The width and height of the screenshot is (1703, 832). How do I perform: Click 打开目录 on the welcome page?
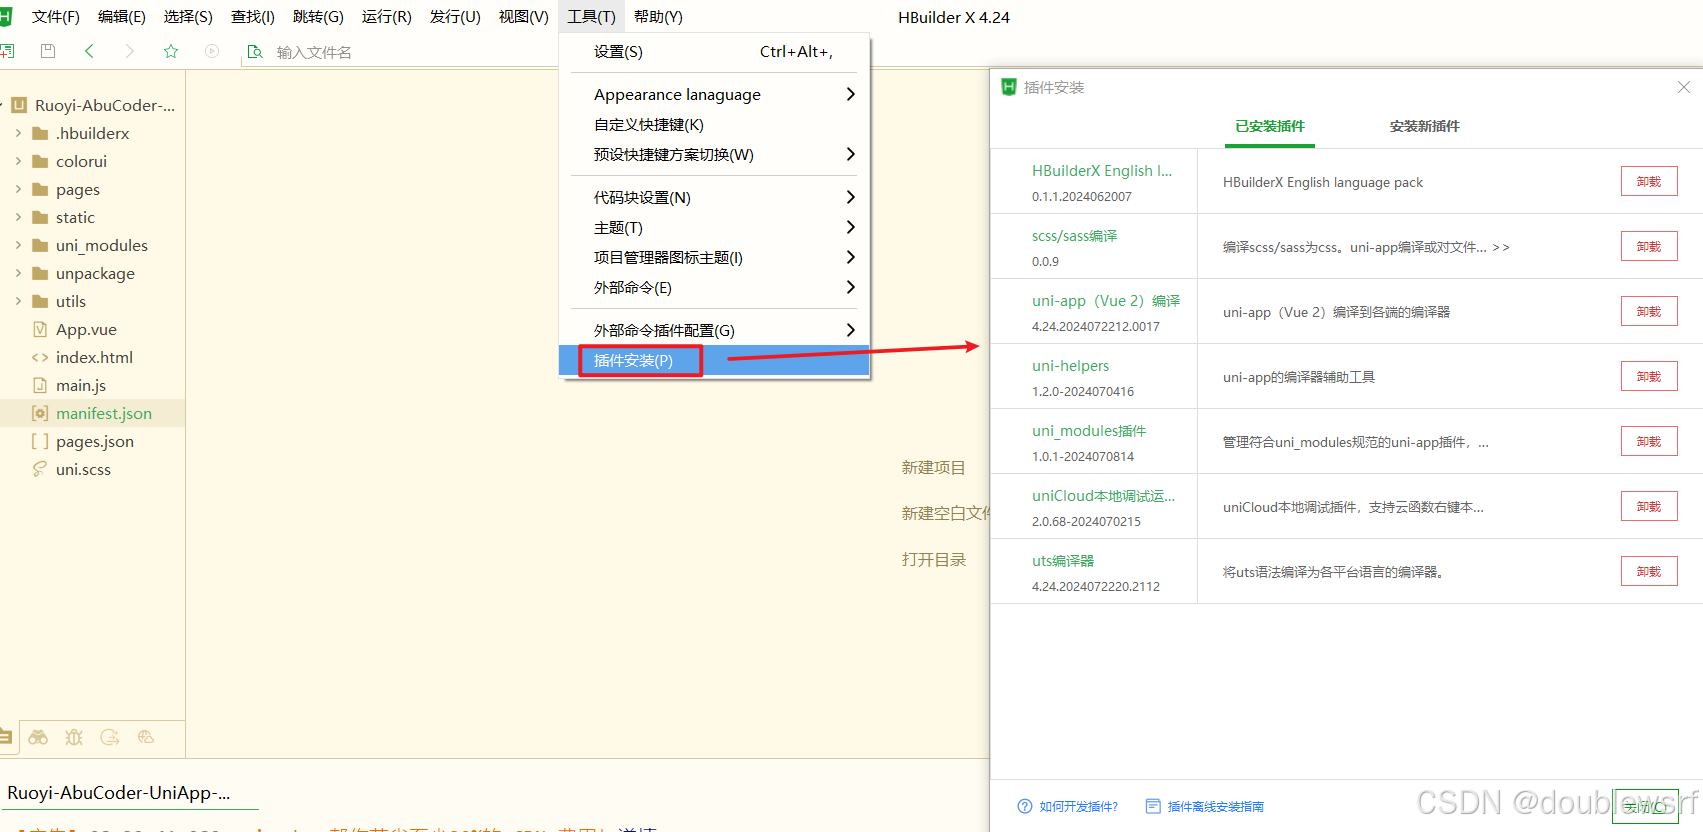click(x=933, y=560)
